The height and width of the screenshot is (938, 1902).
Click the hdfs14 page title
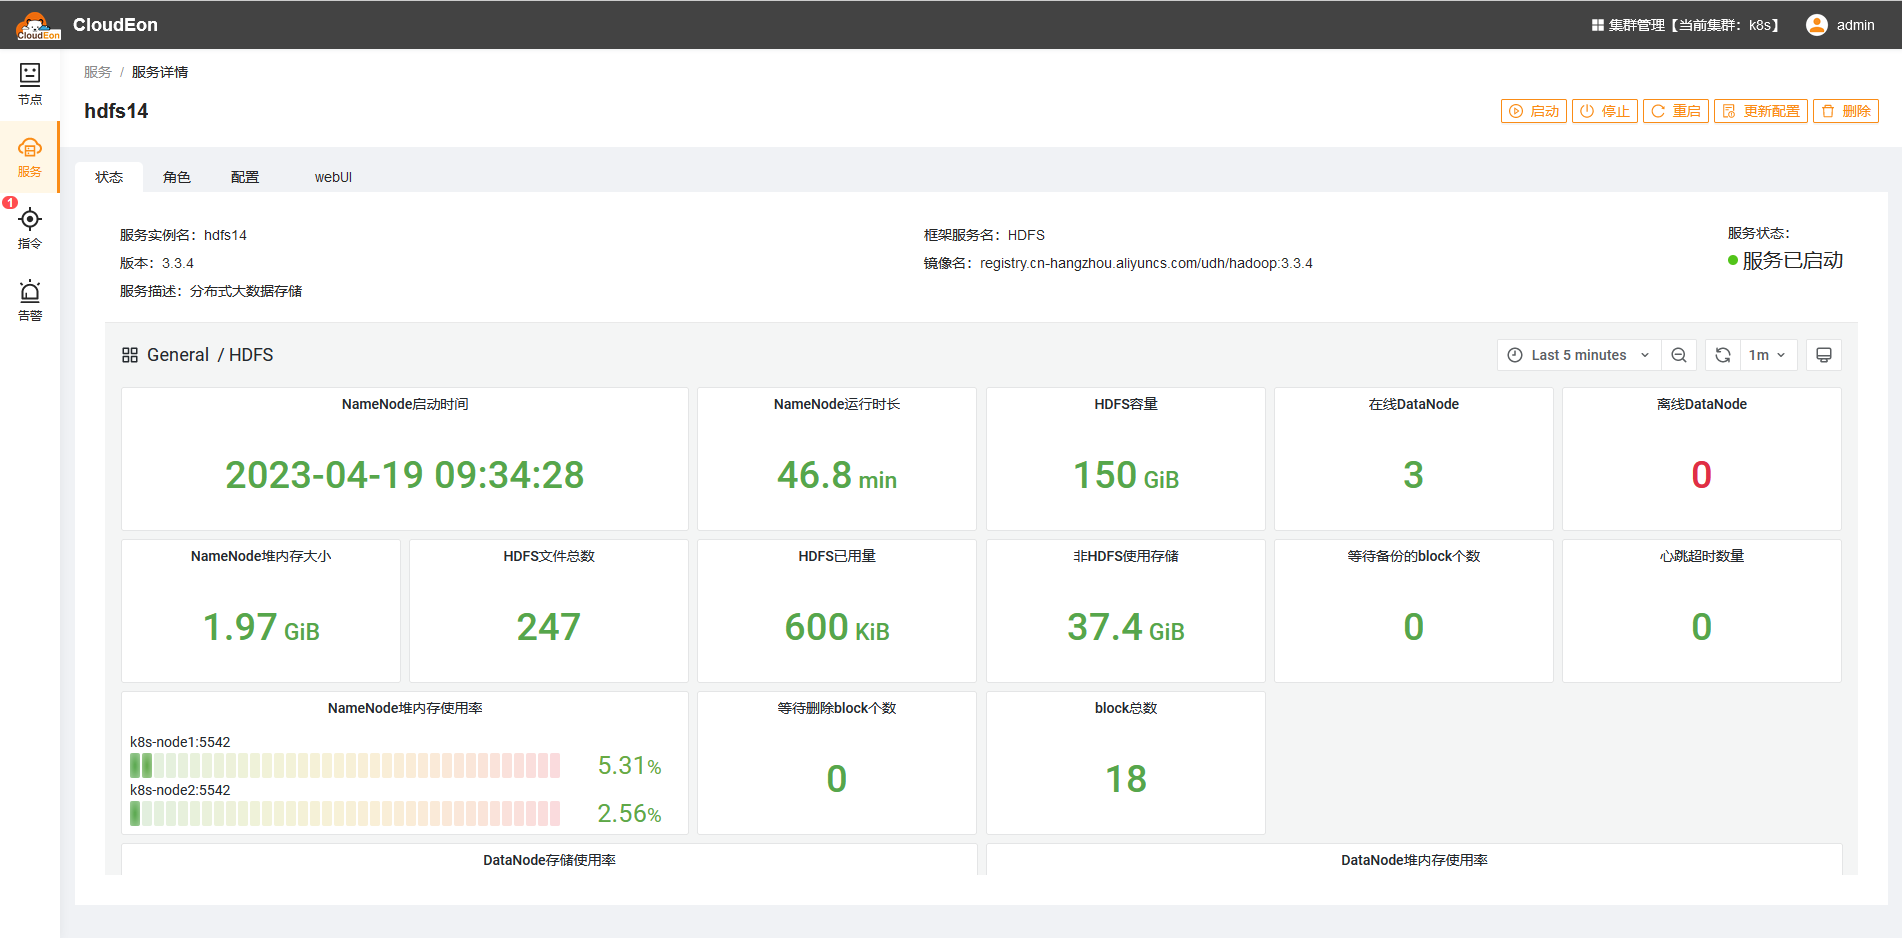[116, 111]
